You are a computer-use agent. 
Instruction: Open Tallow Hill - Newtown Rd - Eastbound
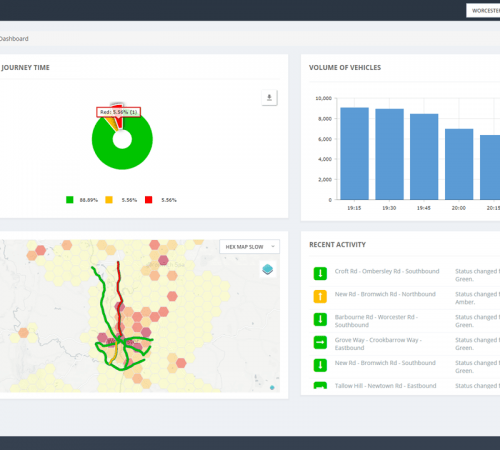tap(385, 386)
